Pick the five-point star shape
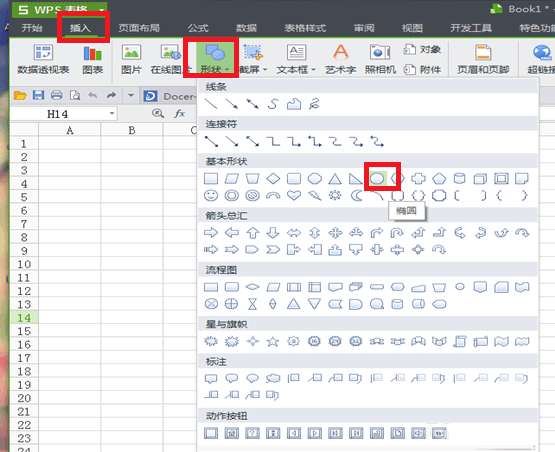Viewport: 555px width, 452px height. 273,341
